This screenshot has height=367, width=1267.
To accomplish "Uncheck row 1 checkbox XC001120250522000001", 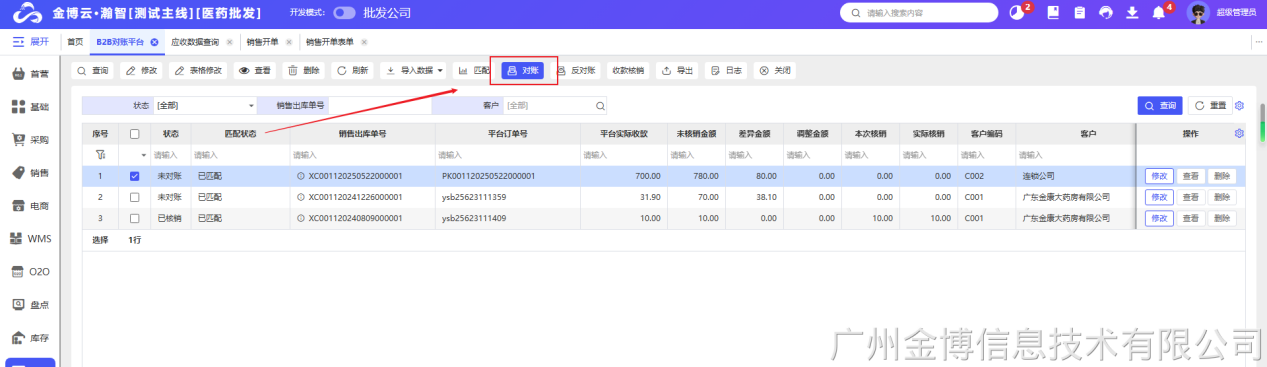I will (x=135, y=176).
